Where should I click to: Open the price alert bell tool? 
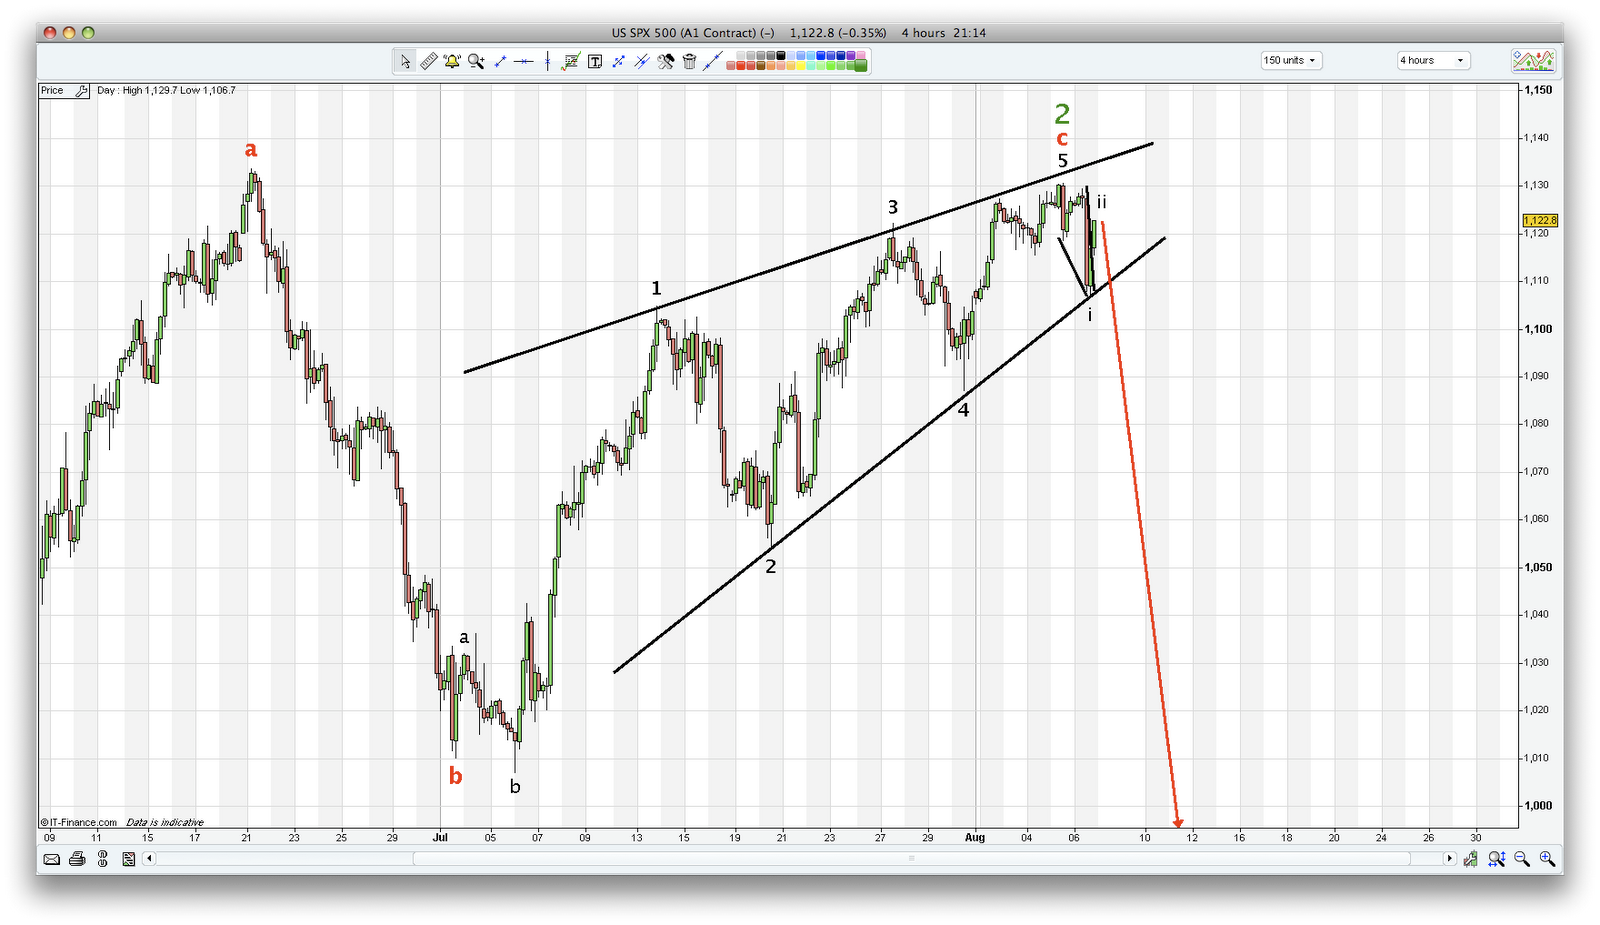[x=452, y=61]
